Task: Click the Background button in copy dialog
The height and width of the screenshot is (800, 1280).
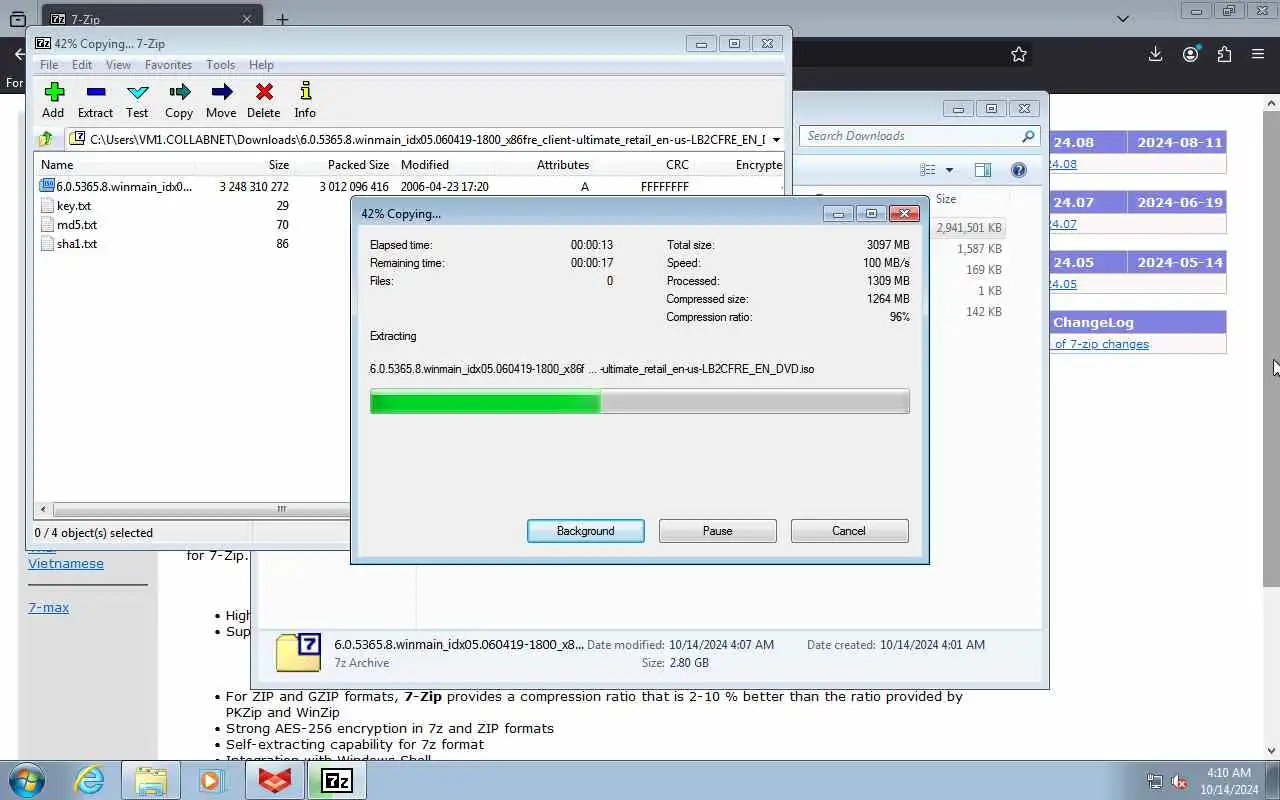Action: tap(586, 531)
